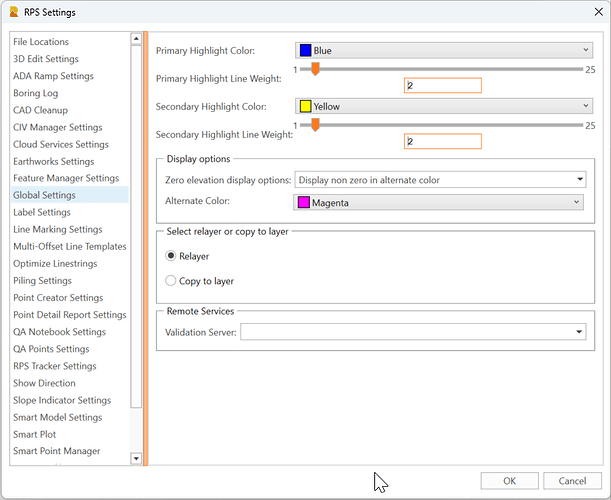Click the Primary Highlight Line Weight slider handle
This screenshot has height=500, width=611.
[x=315, y=69]
